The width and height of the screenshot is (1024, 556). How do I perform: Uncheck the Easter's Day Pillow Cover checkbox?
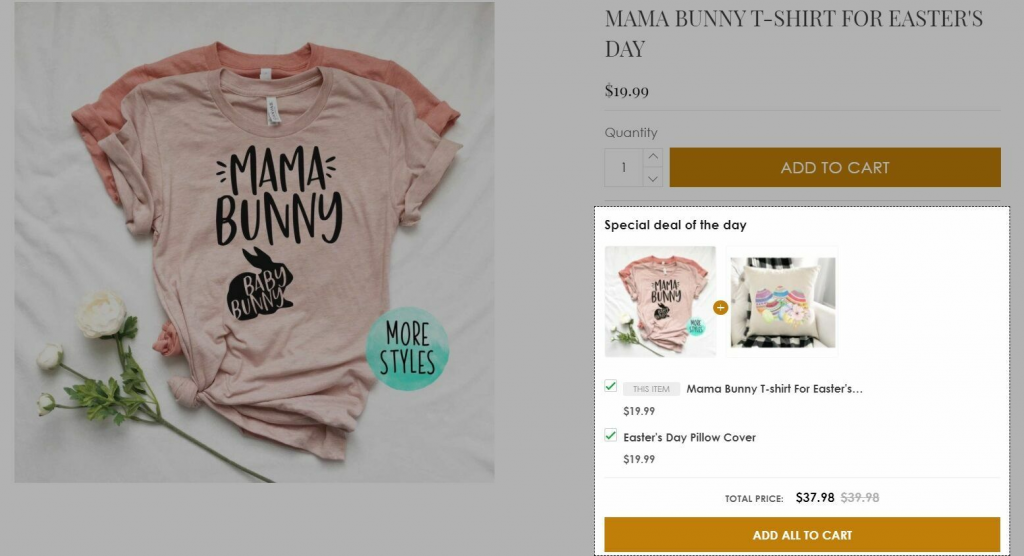coord(611,435)
